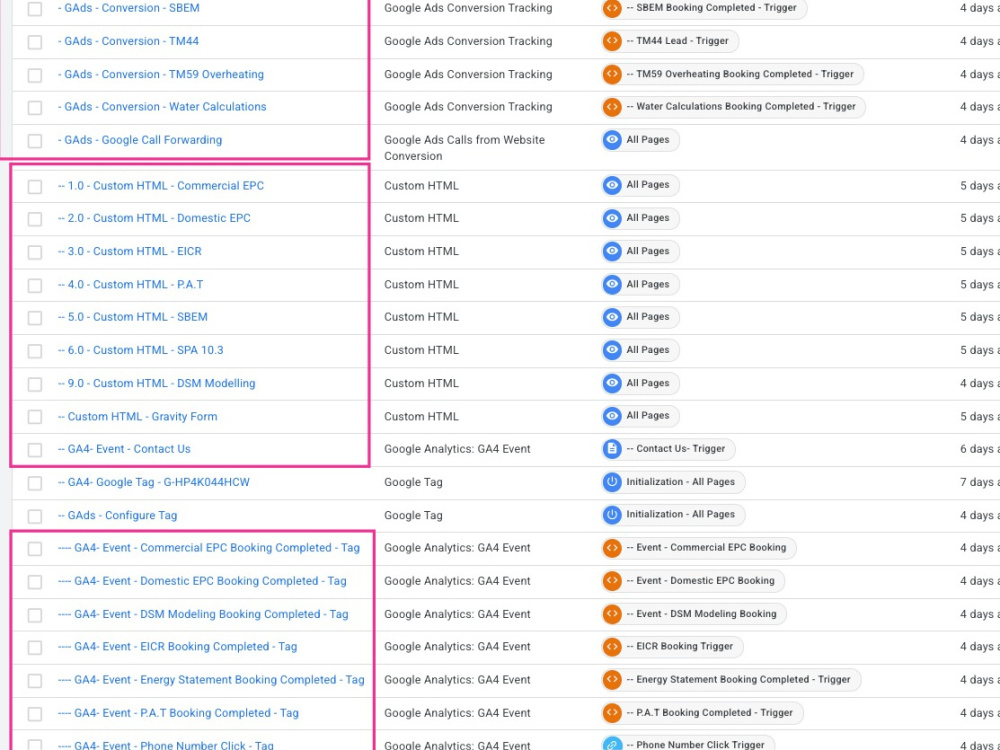The width and height of the screenshot is (1000, 750).
Task: Open P.A.T Booking Completed - Trigger chip
Action: point(702,713)
